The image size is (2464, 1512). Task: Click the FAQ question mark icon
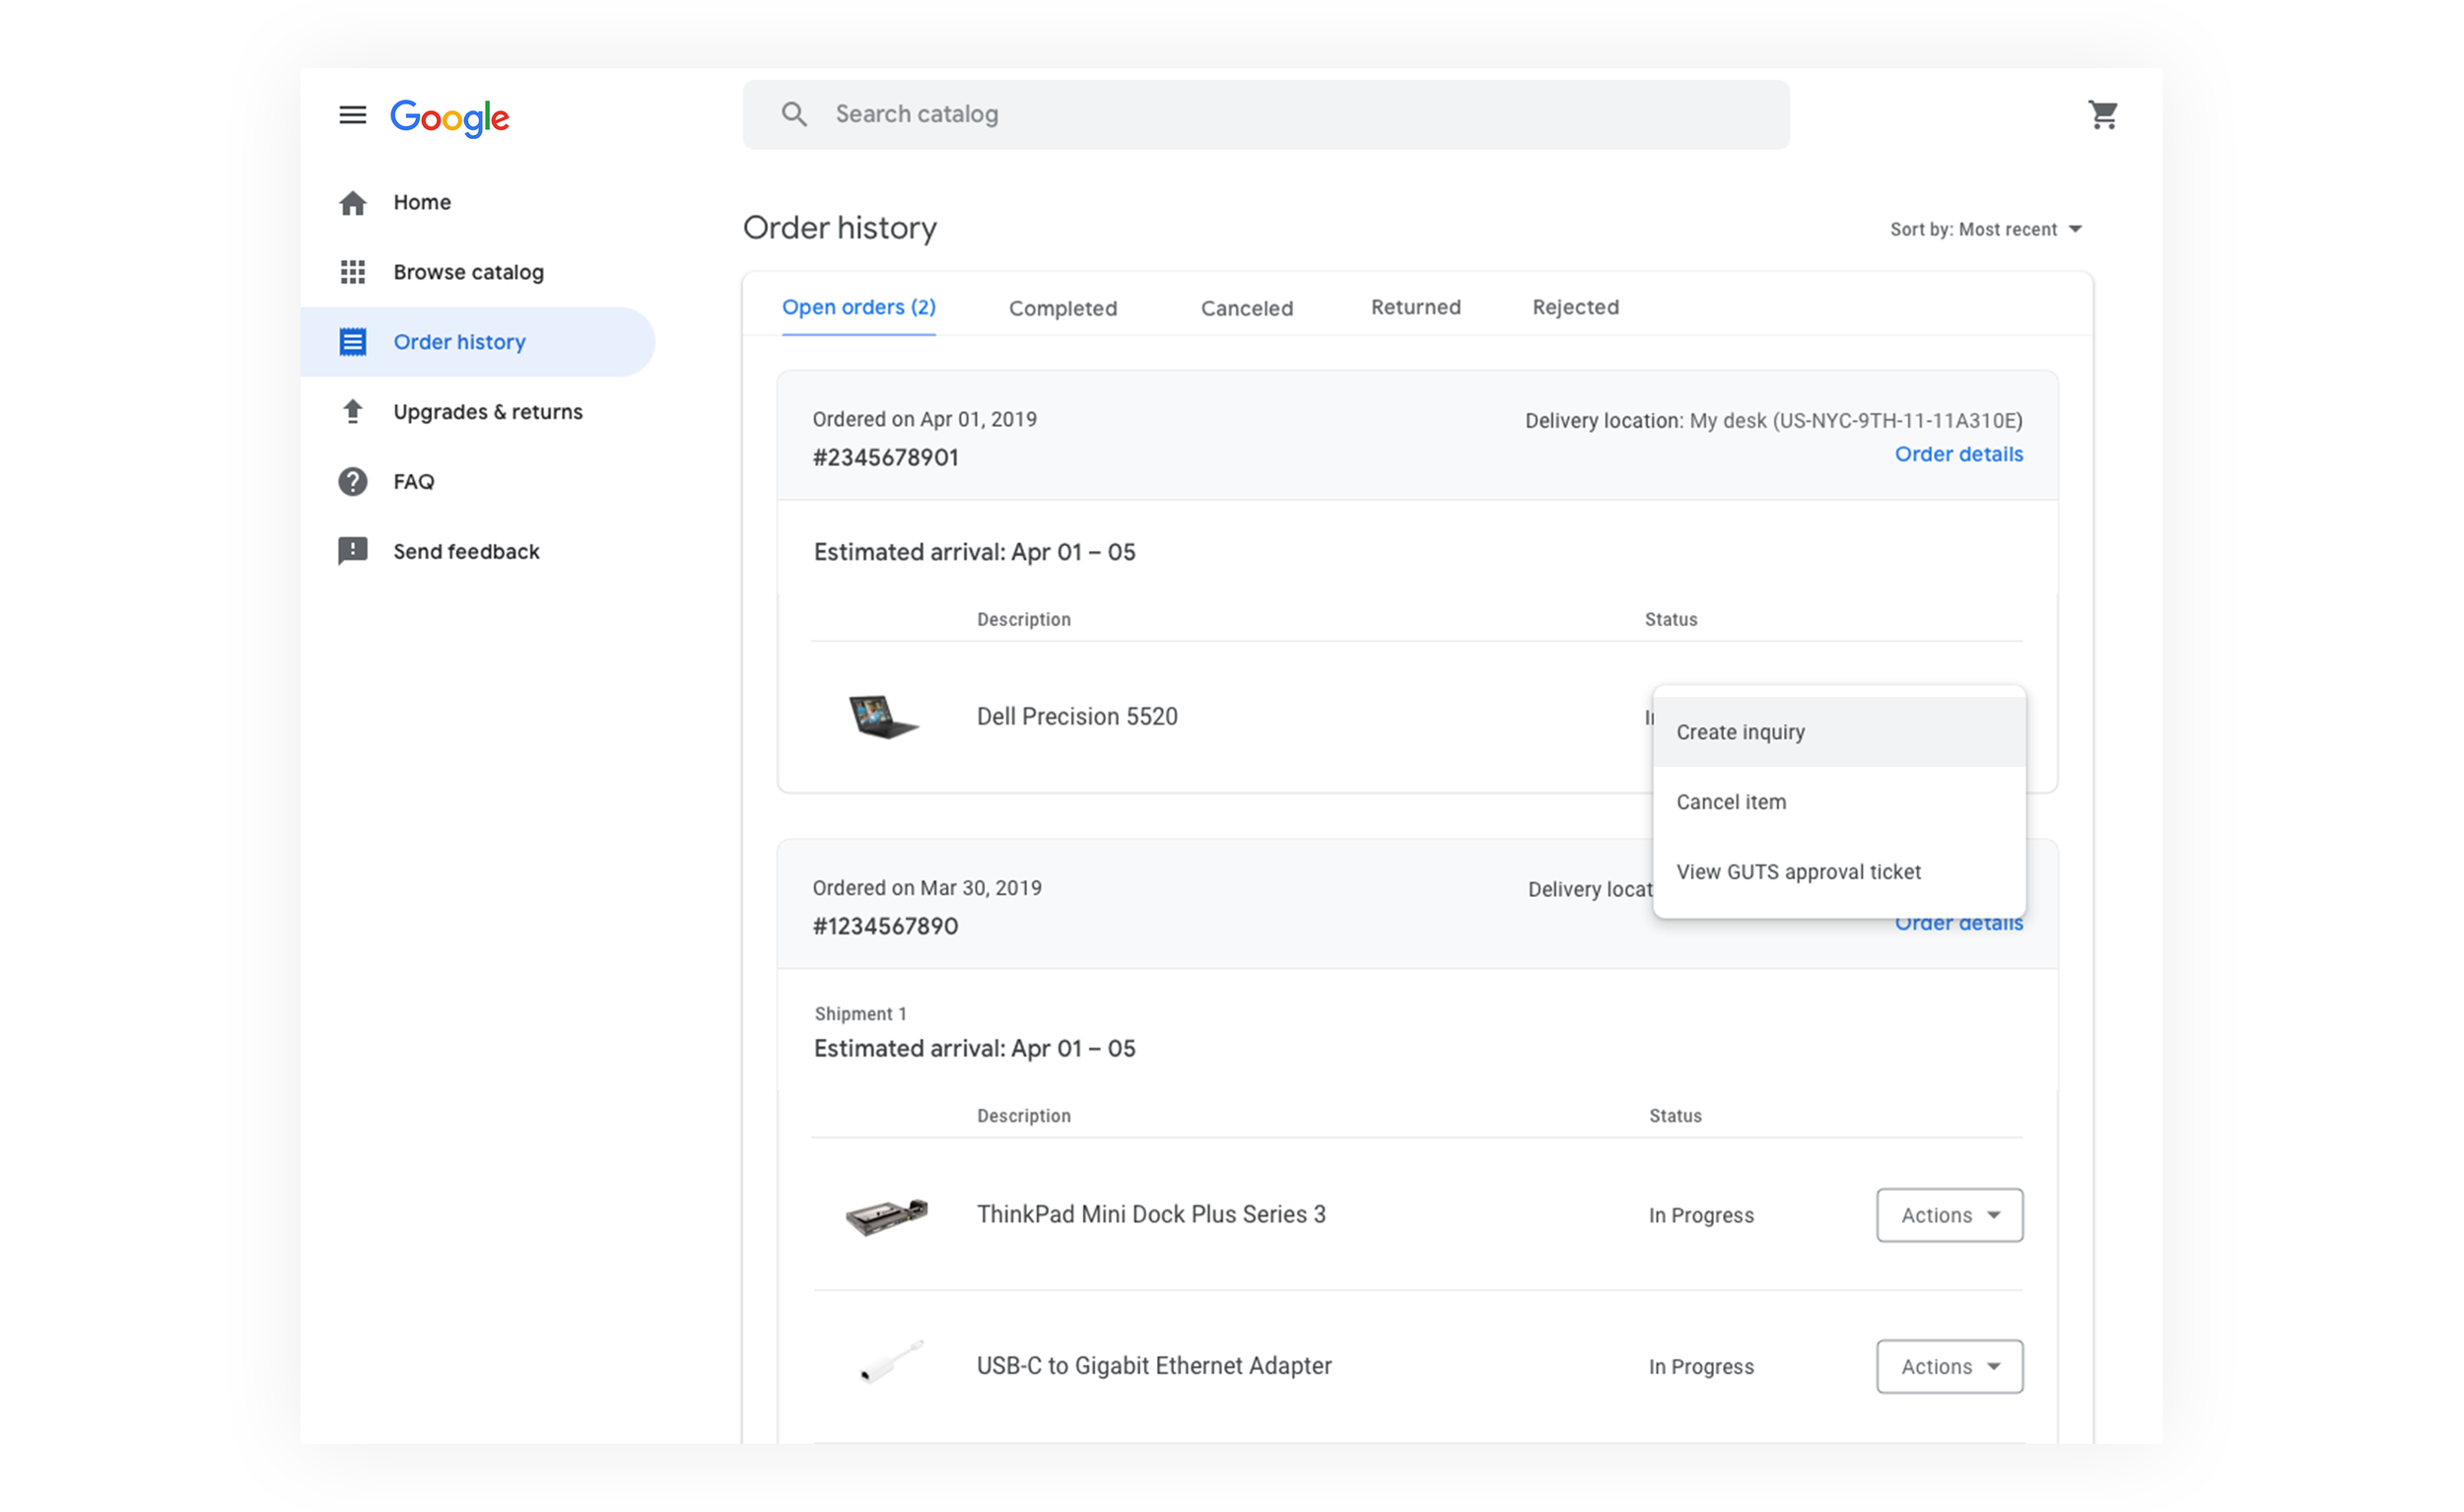352,481
